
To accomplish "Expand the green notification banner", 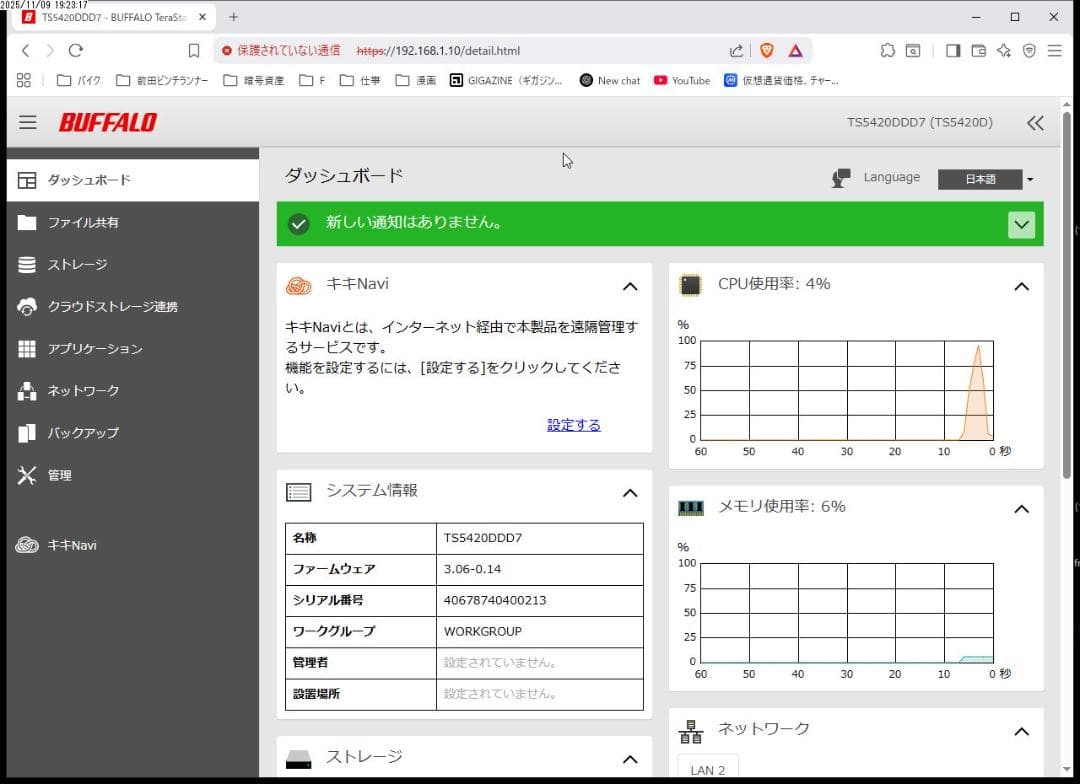I will [1021, 224].
